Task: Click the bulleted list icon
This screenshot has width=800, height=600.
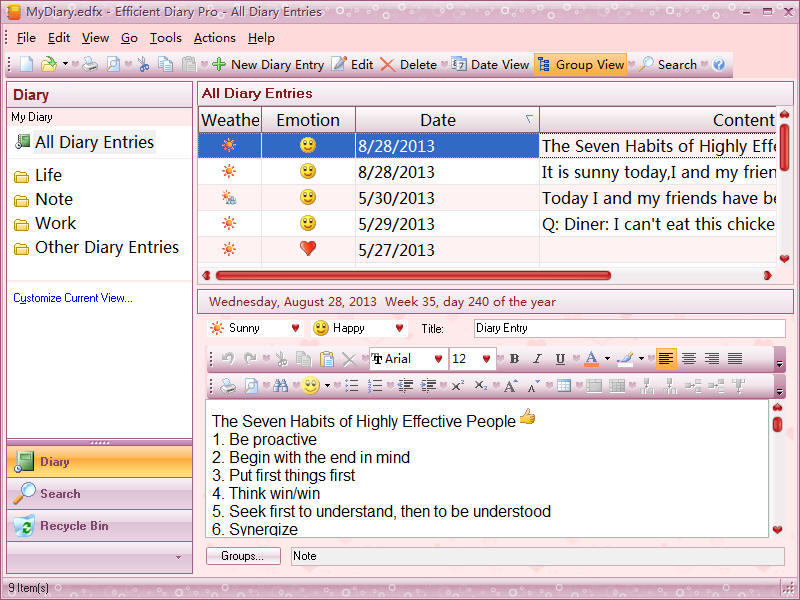Action: (352, 386)
